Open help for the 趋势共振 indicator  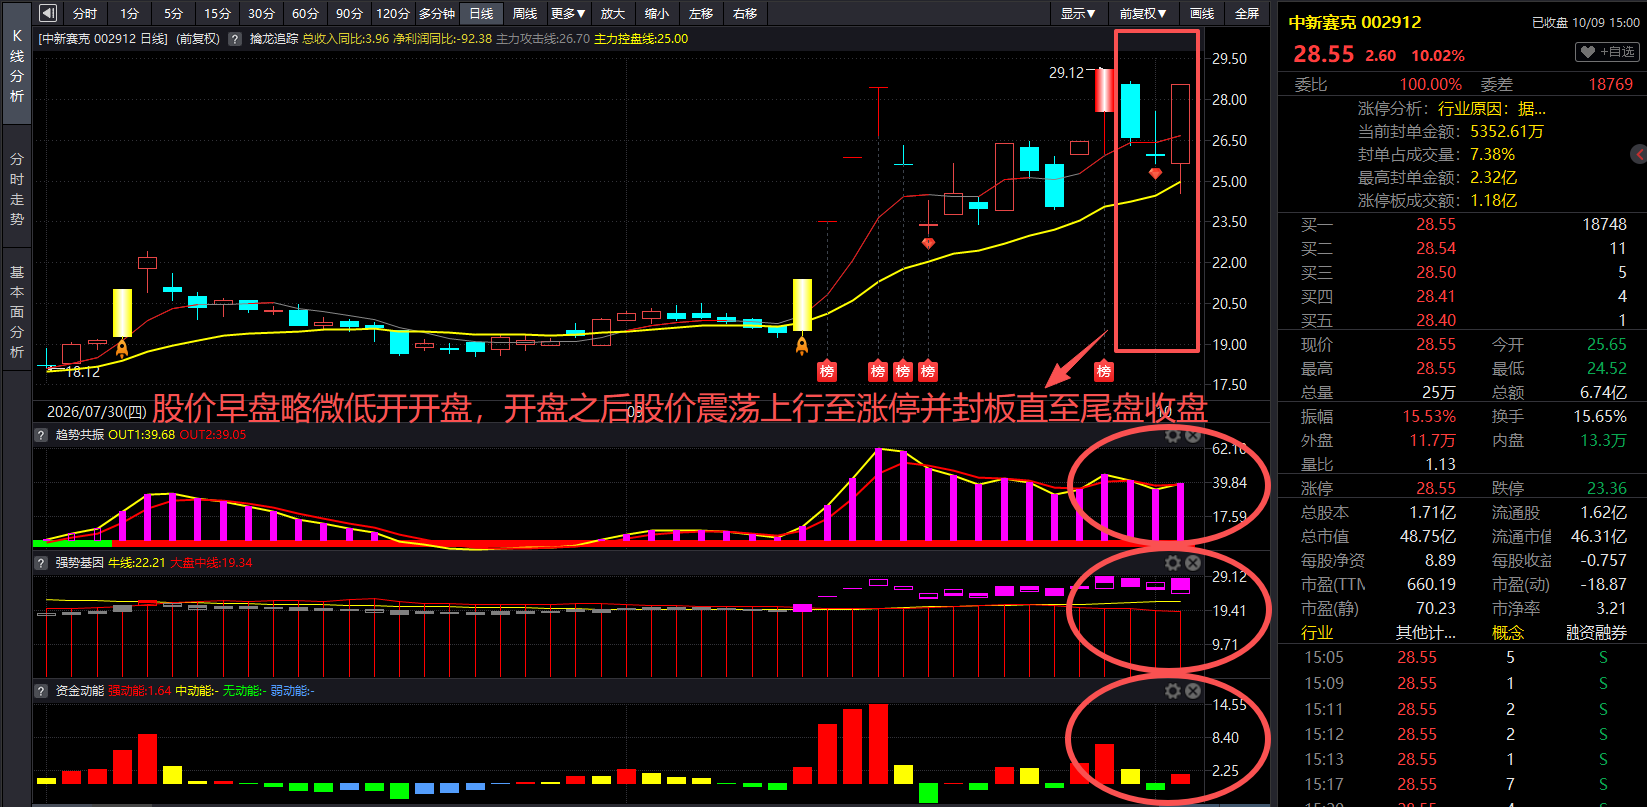pos(42,435)
